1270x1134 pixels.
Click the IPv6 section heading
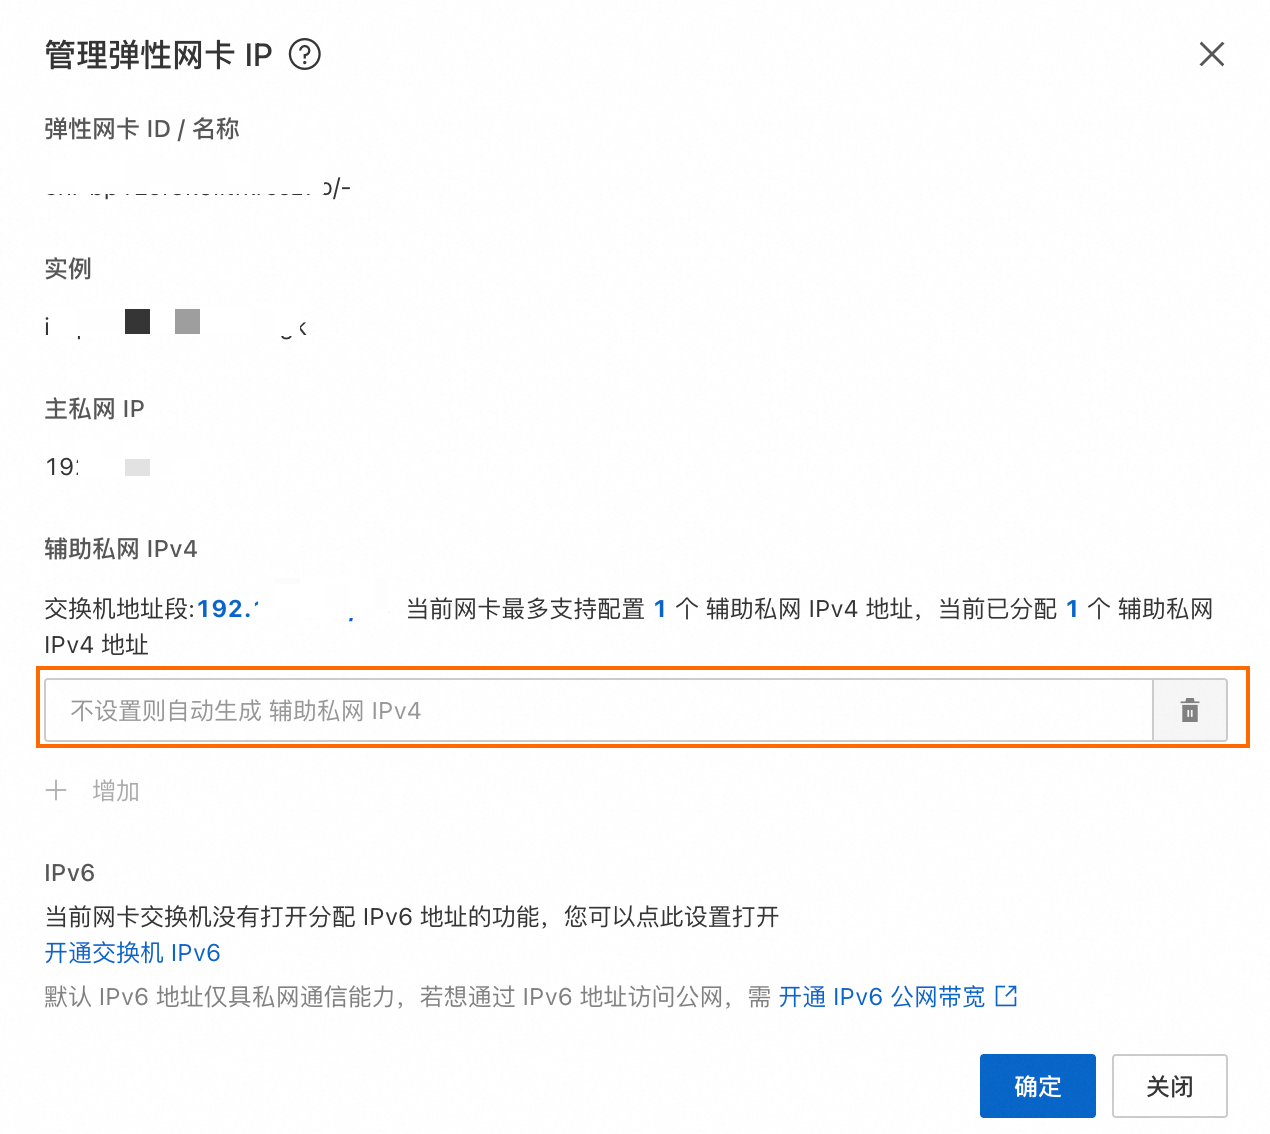[x=70, y=873]
